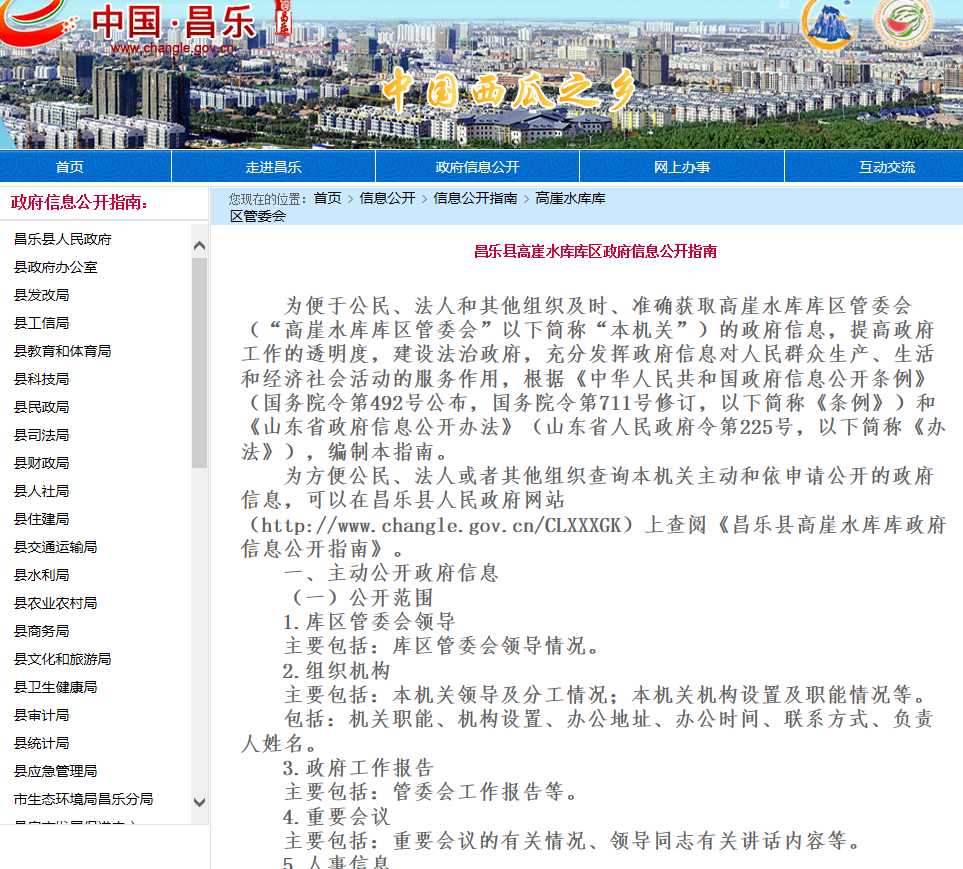Open the 走进昌乐 navigation tab
Viewport: 963px width, 869px height.
(273, 167)
